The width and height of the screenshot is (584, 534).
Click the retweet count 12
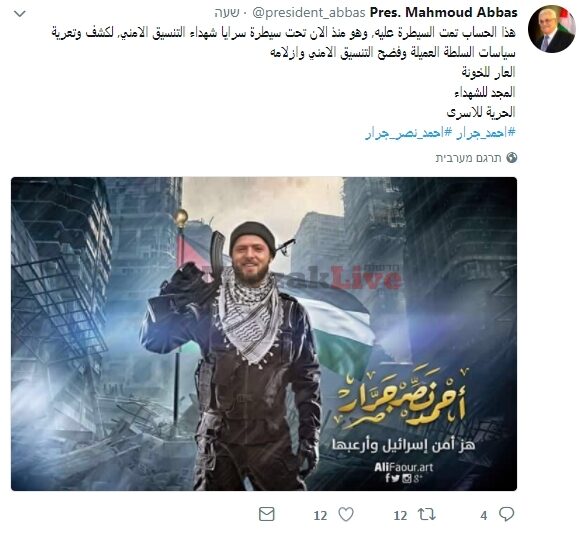(x=400, y=516)
